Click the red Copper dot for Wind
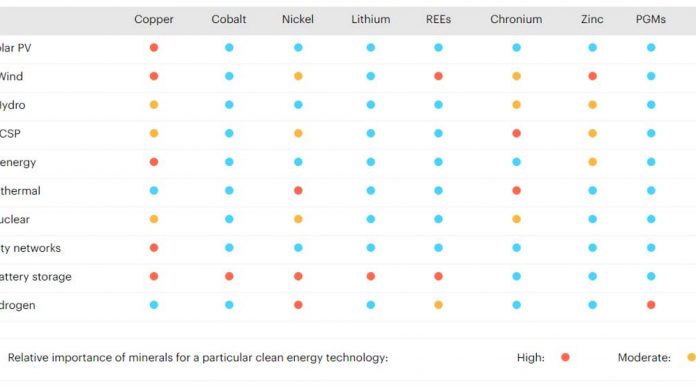This screenshot has height=385, width=696. [x=154, y=76]
